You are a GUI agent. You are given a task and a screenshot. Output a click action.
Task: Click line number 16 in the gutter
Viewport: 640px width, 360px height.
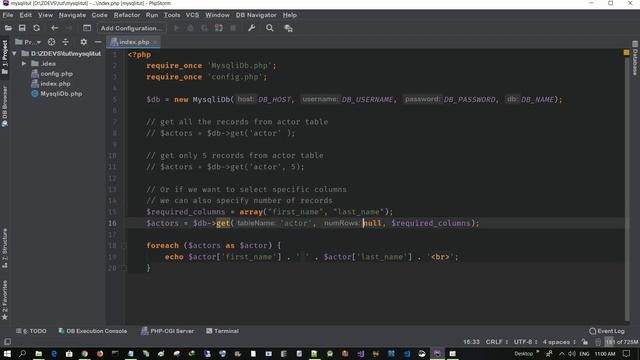[112, 223]
